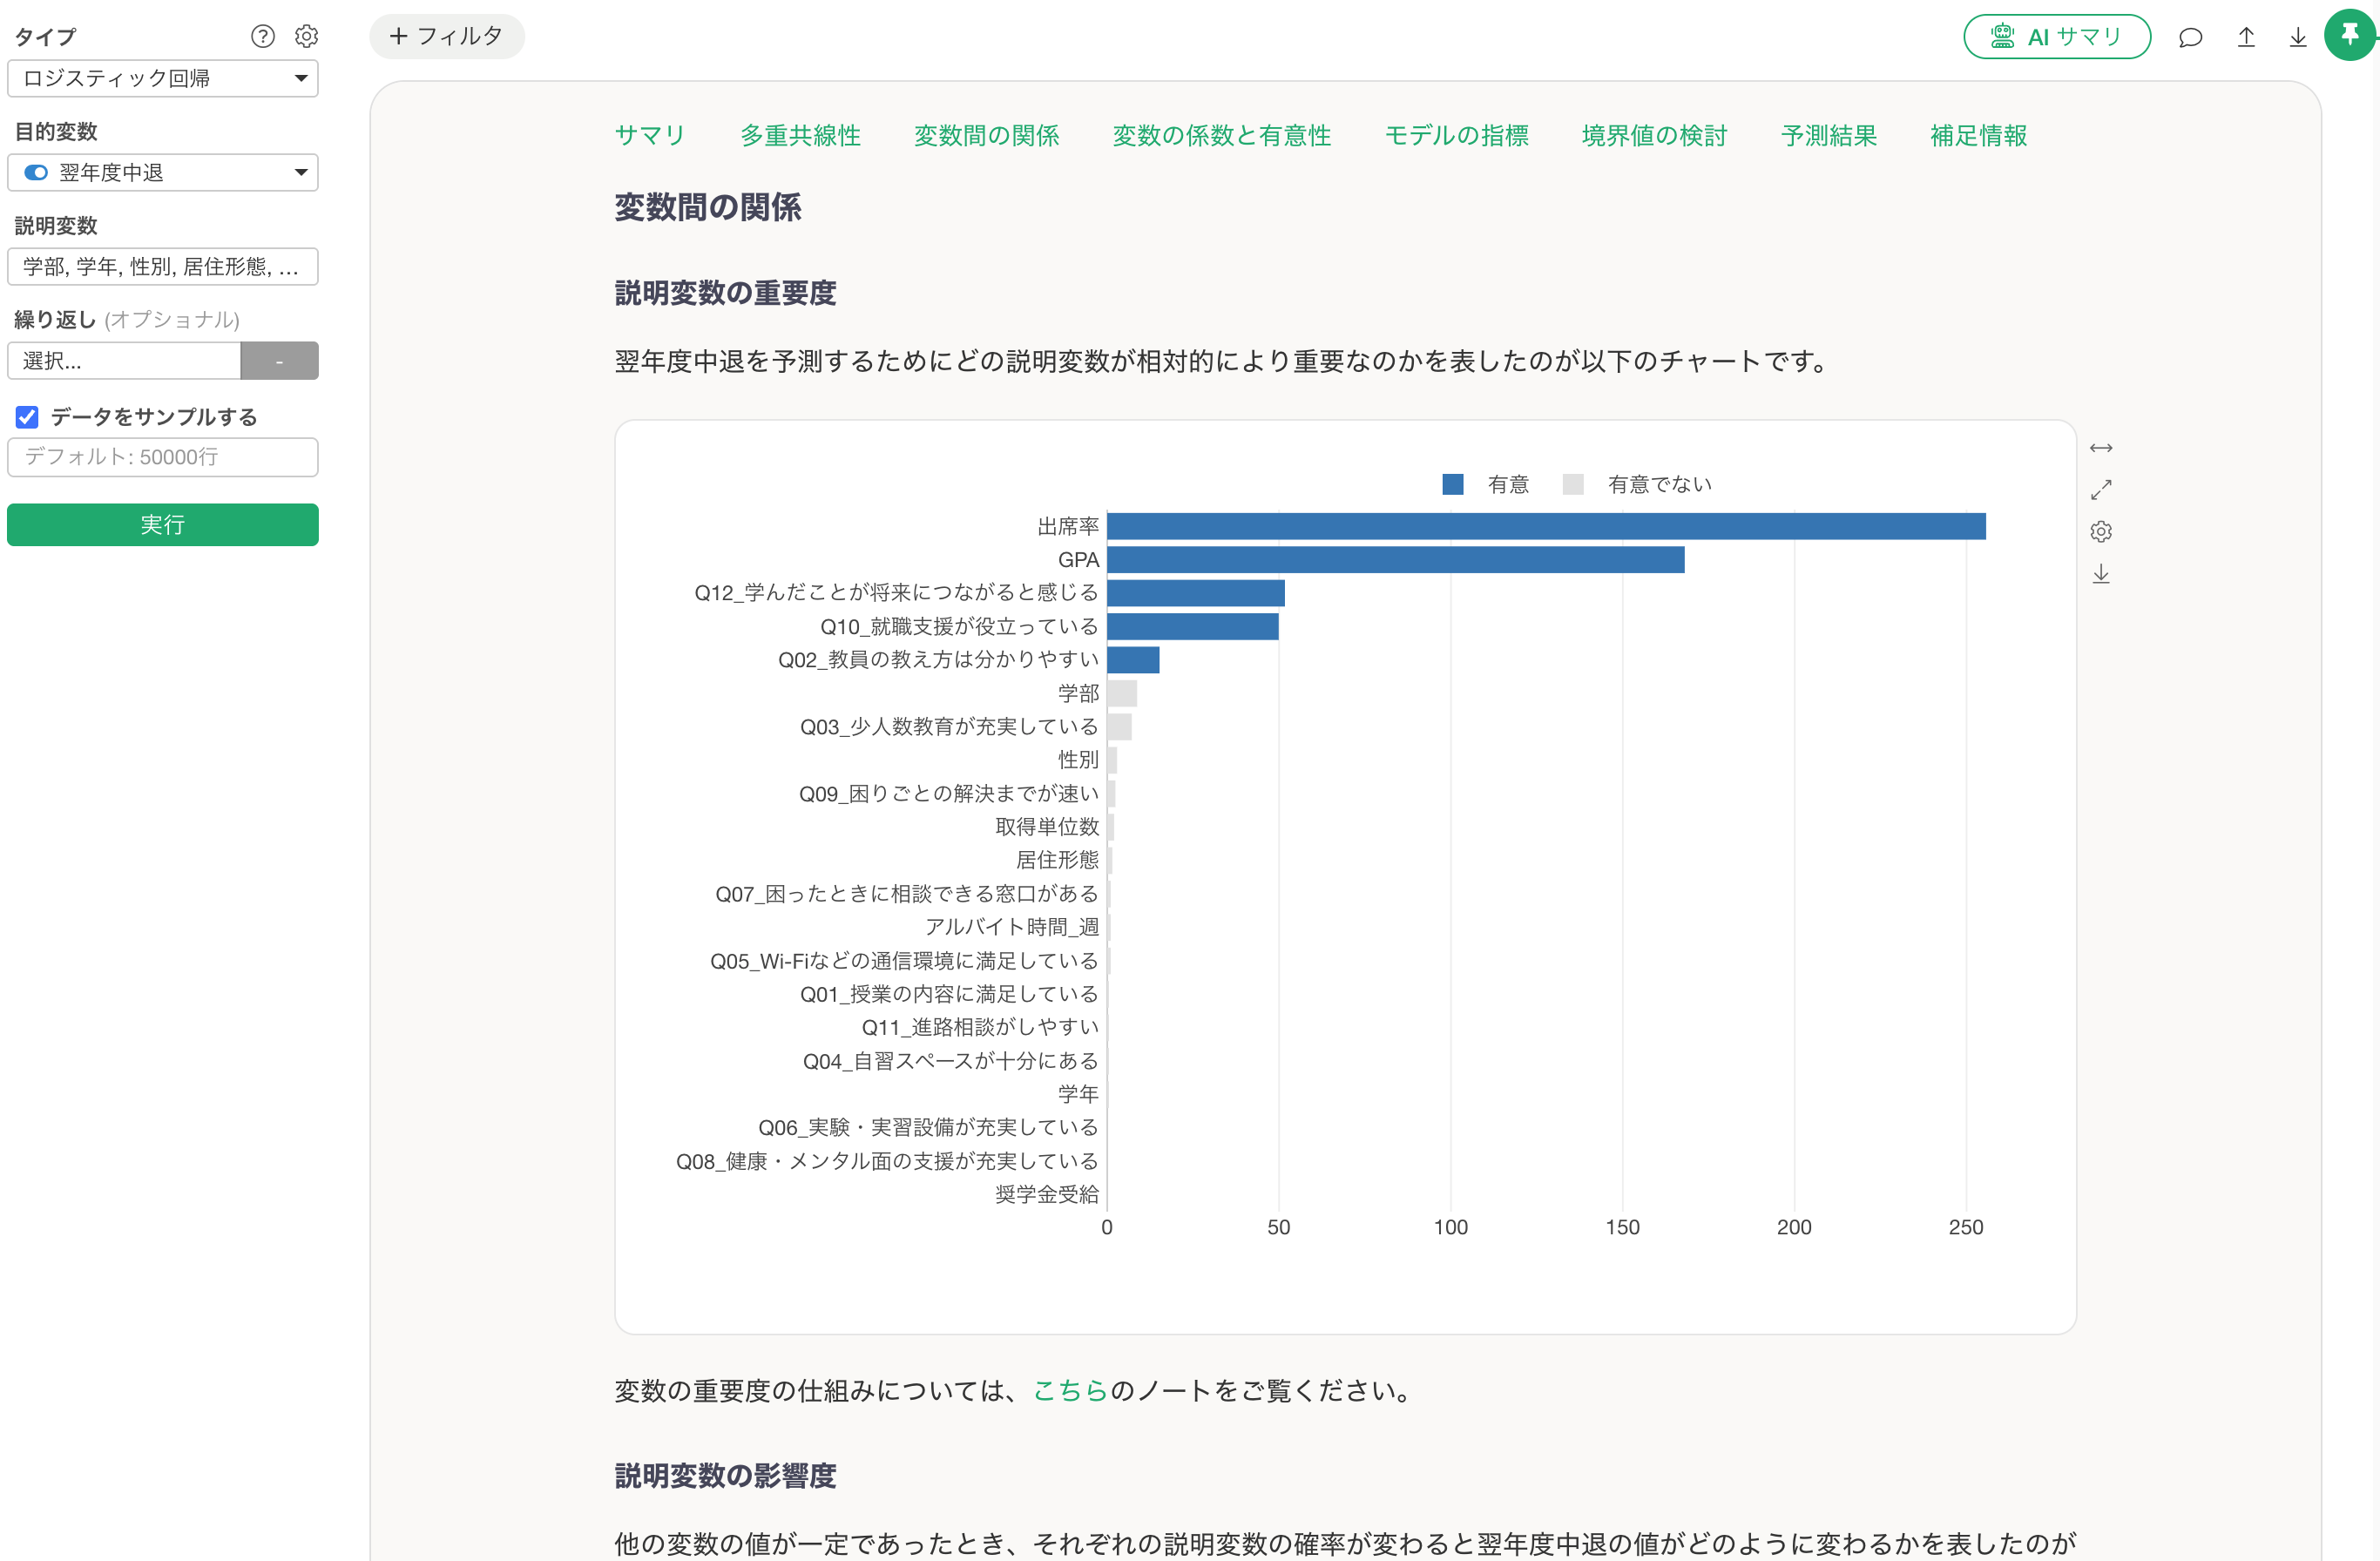Add a filter with フィルタ button

coord(447,37)
